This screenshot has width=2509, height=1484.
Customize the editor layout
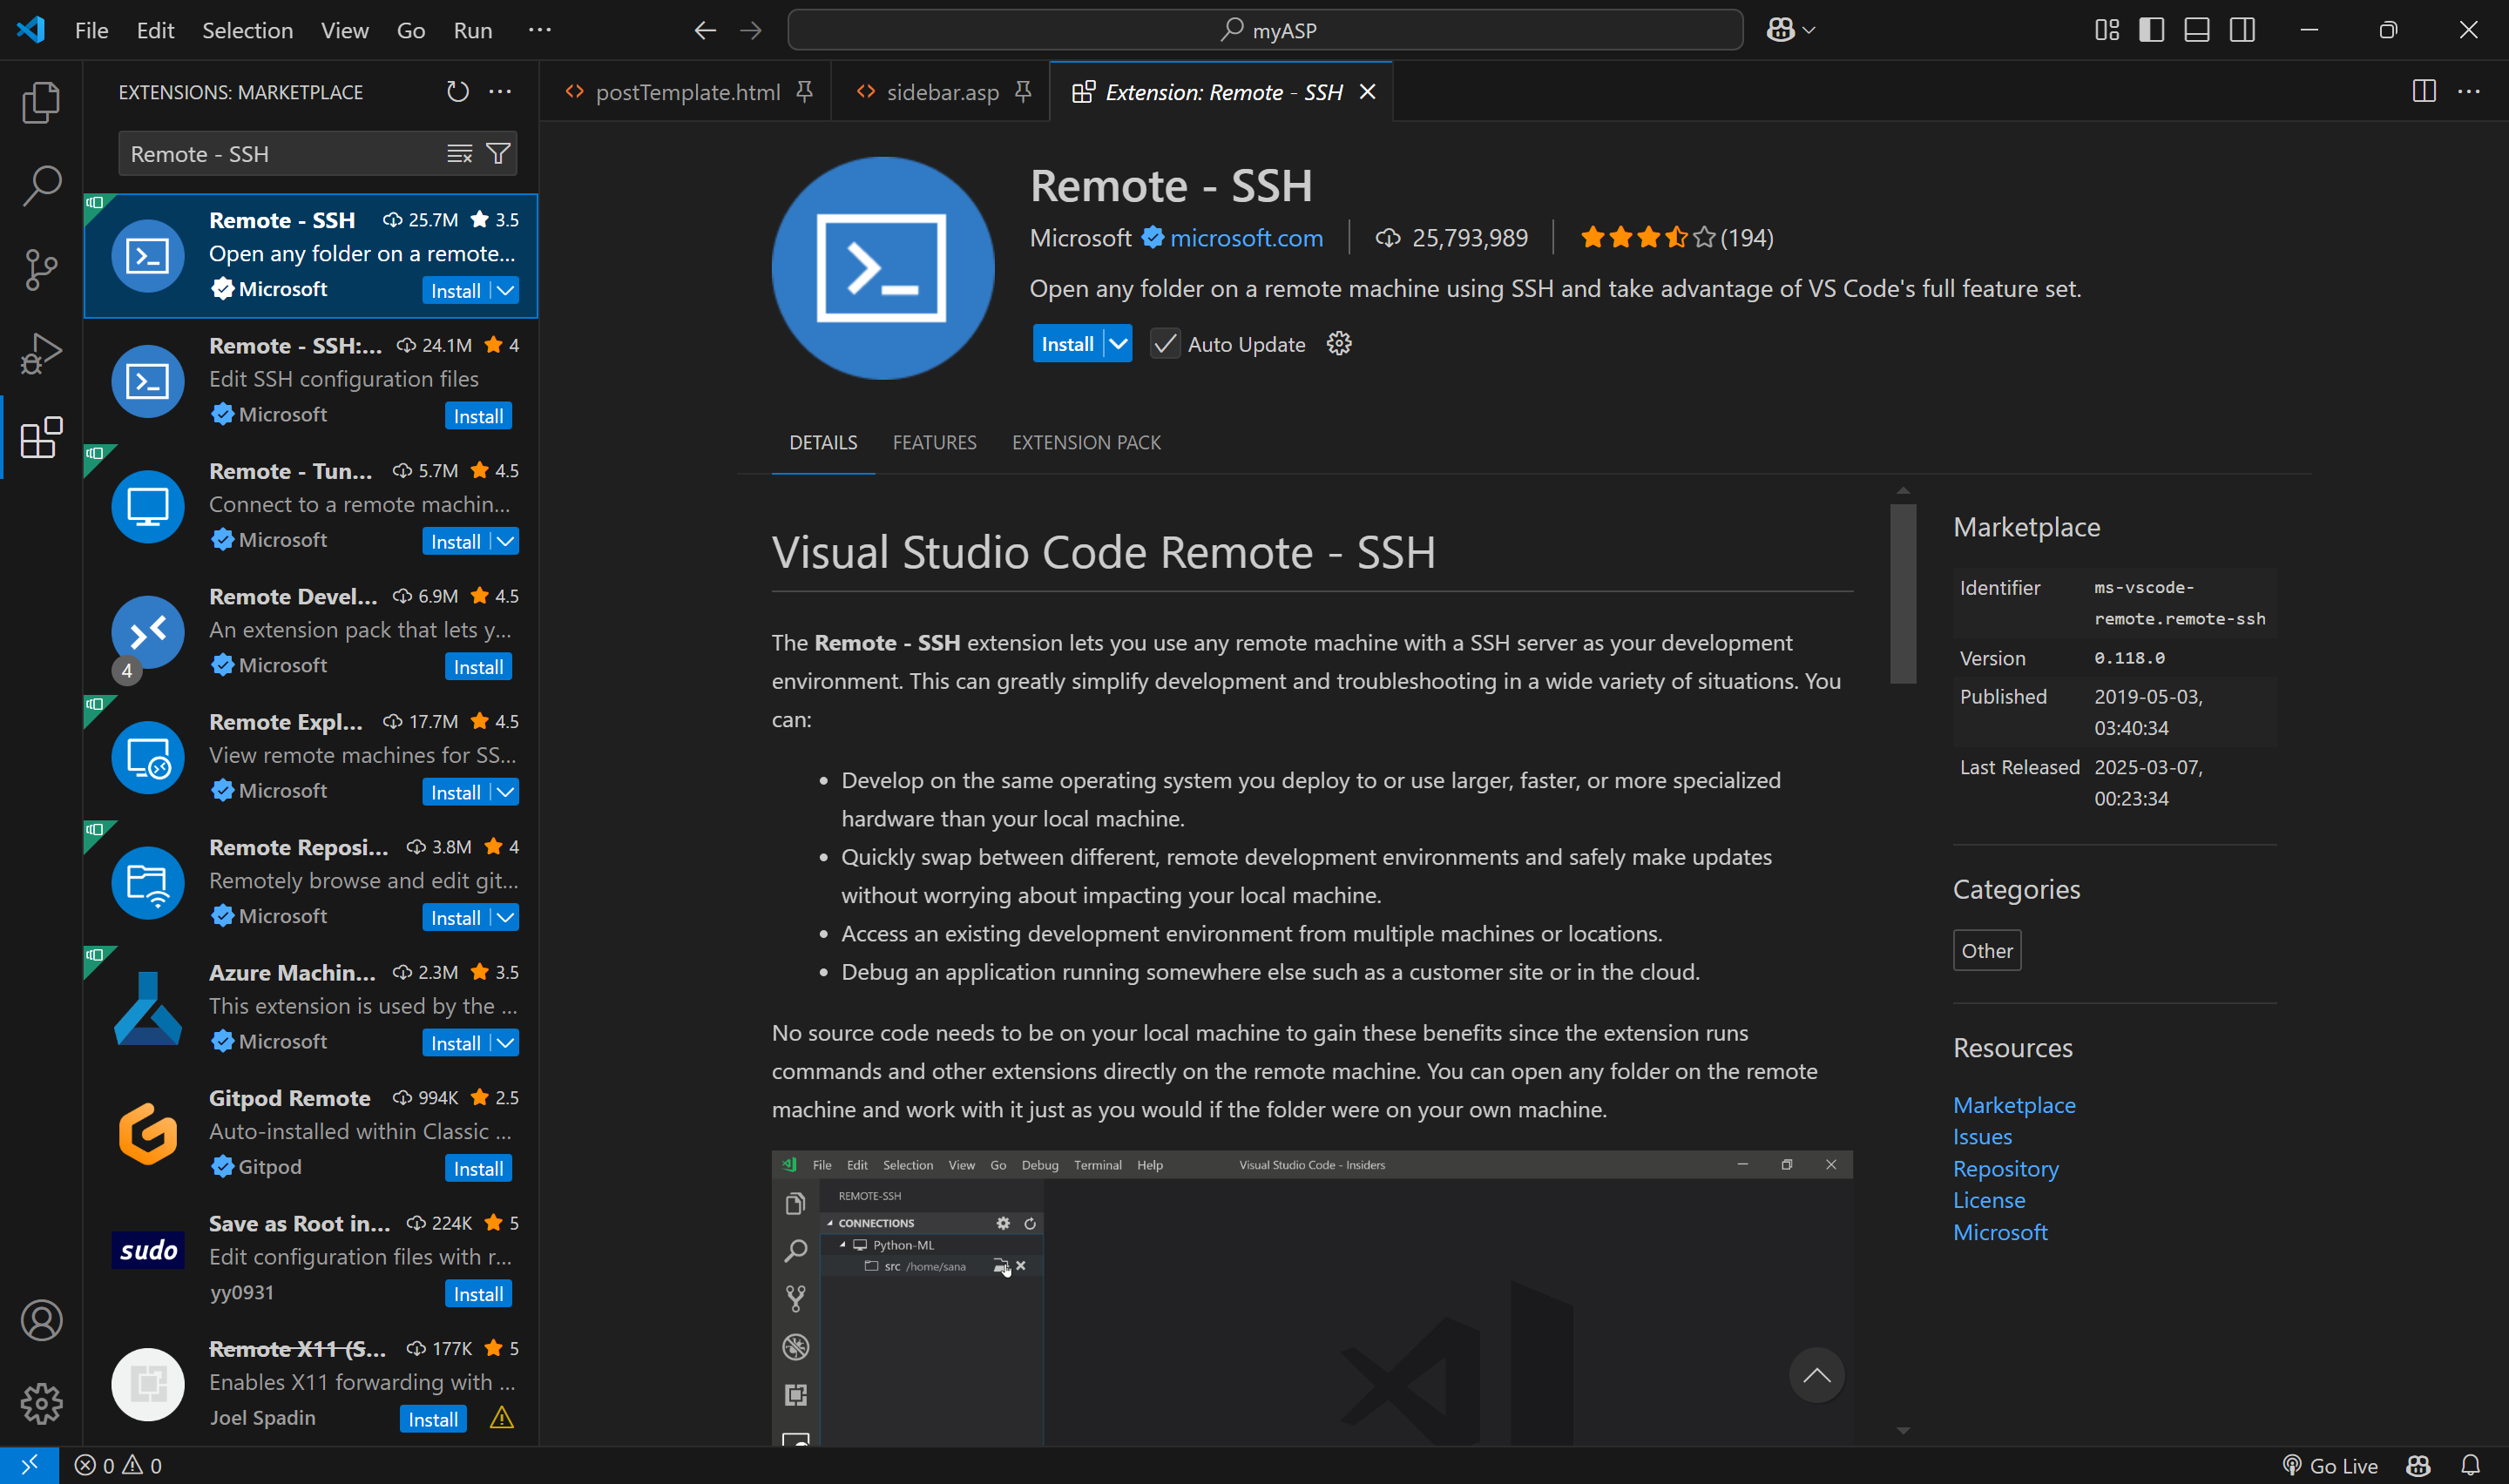(x=2107, y=30)
